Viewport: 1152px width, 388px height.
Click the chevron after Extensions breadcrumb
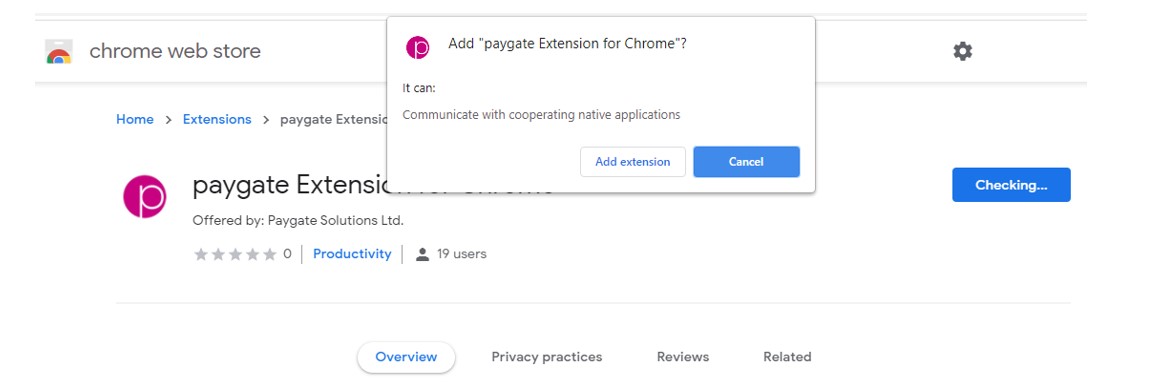point(266,120)
